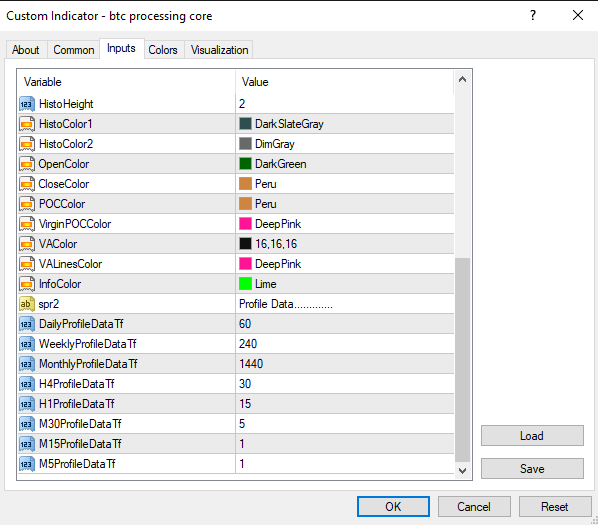Open the Visualization tab
This screenshot has height=525, width=598.
219,50
